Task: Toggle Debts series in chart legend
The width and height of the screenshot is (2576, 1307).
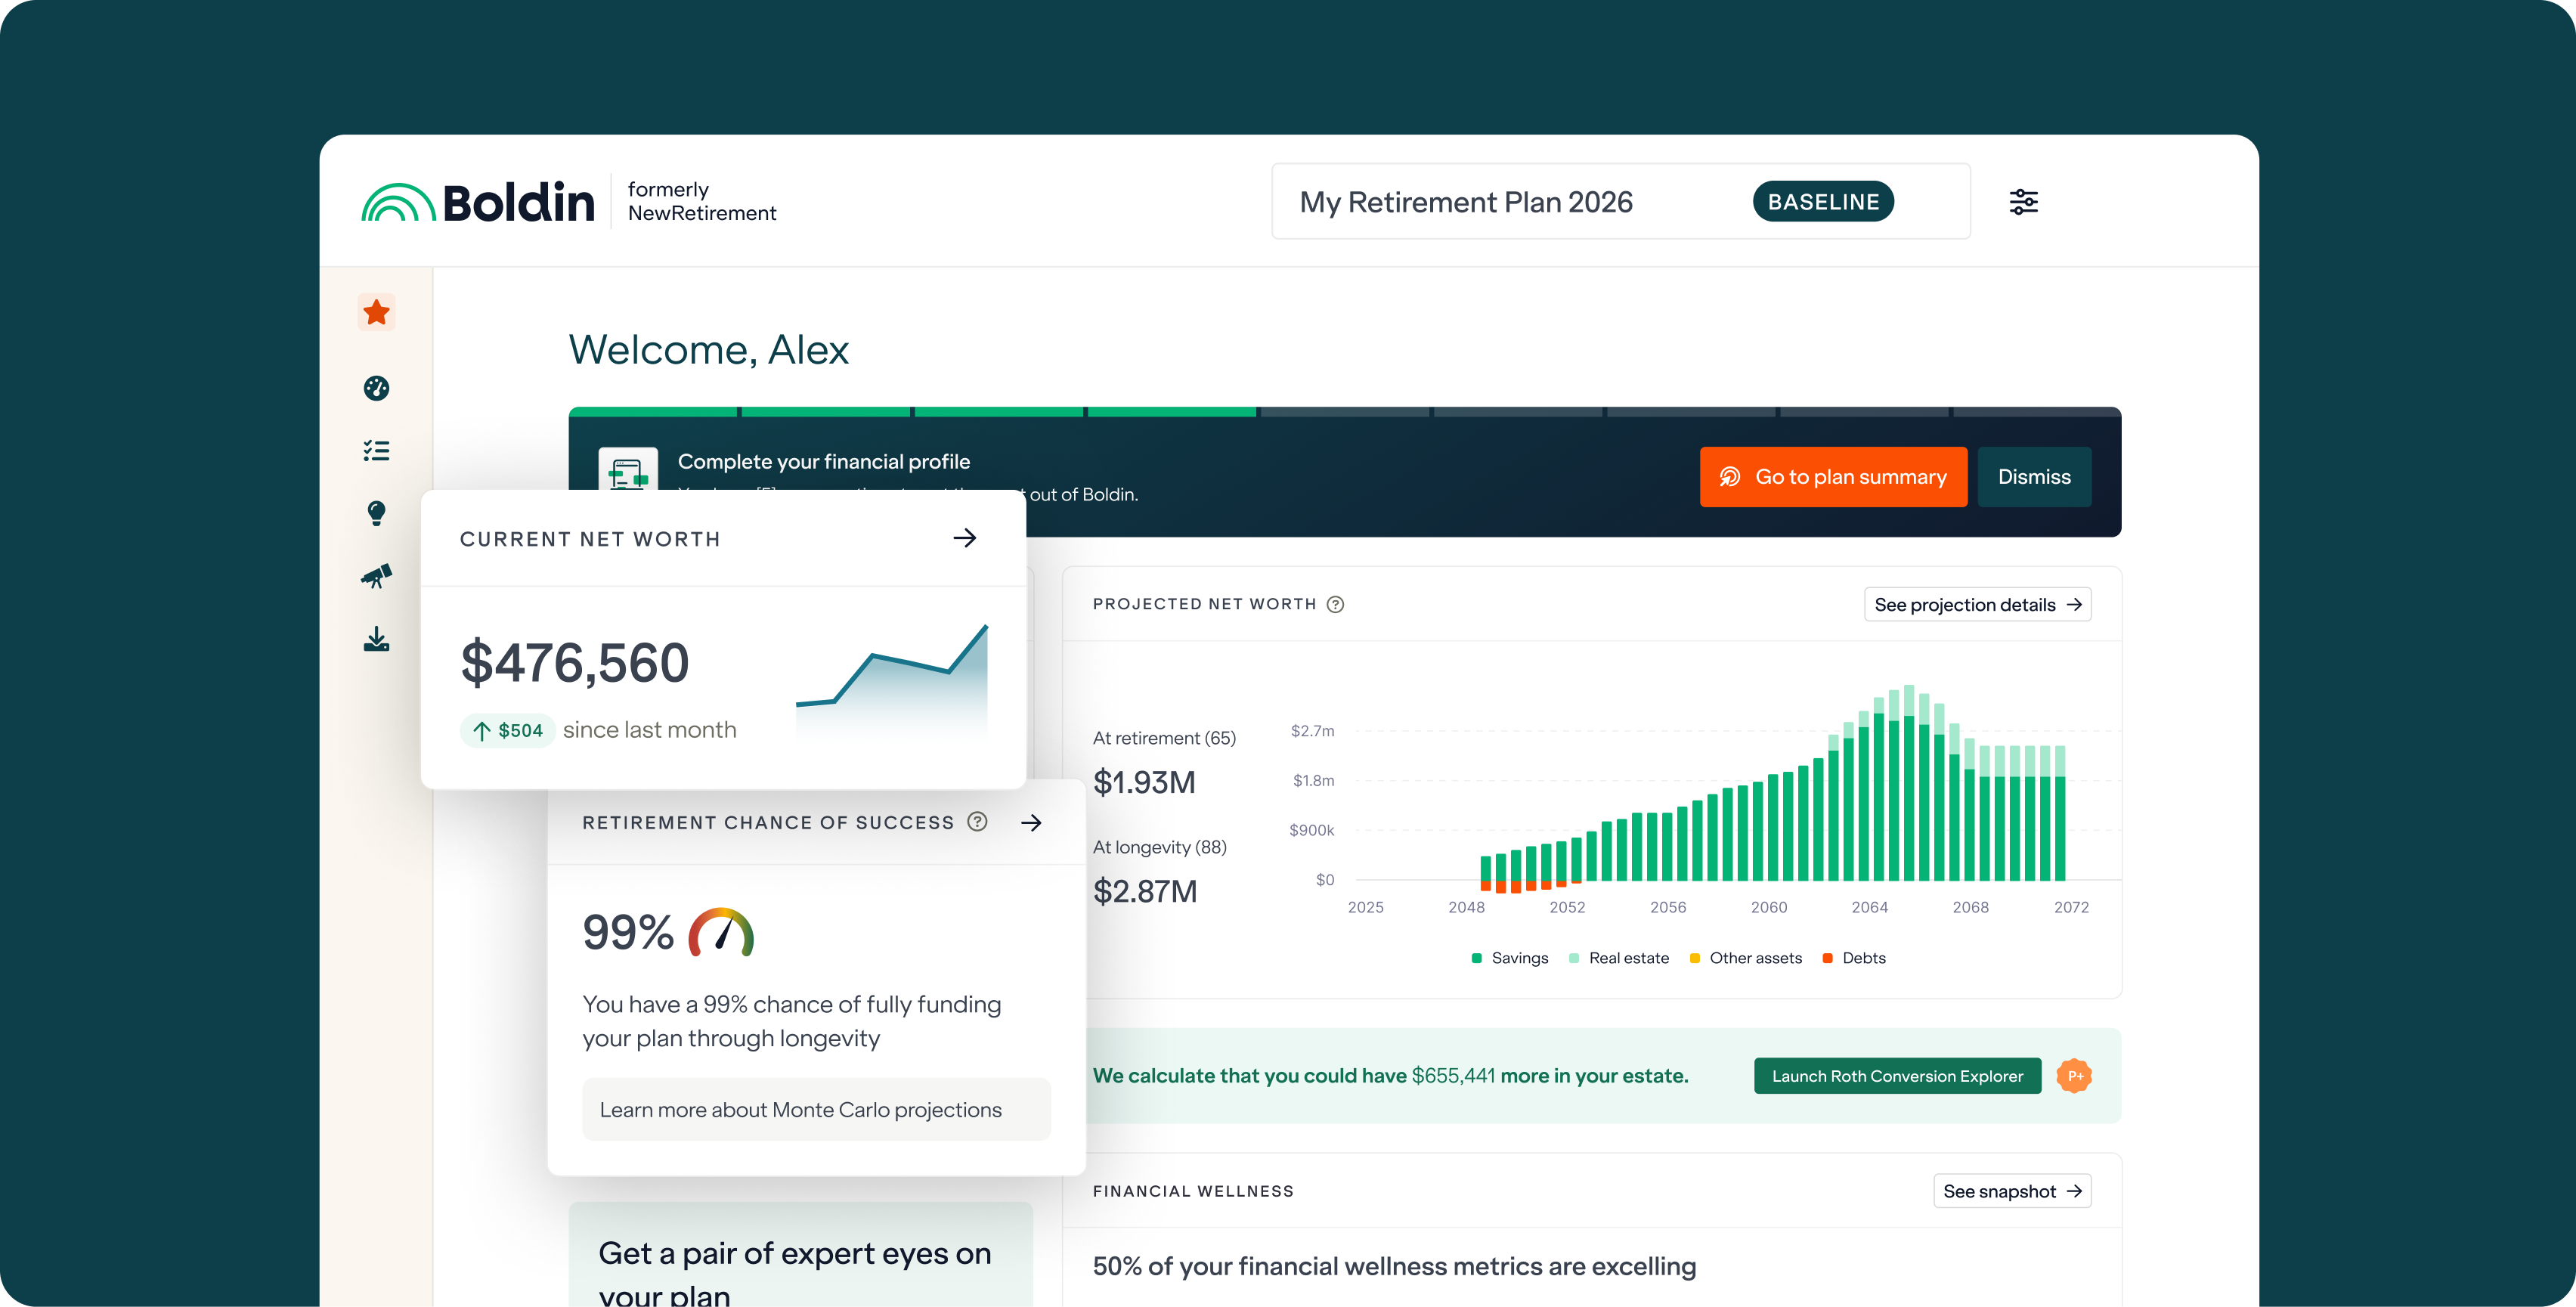Action: coord(1853,958)
